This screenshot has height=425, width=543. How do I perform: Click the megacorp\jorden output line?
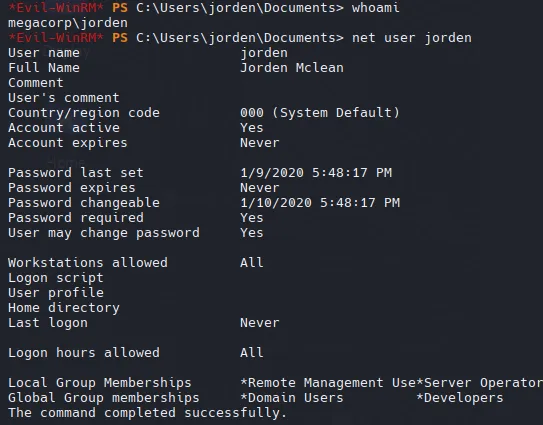pyautogui.click(x=68, y=23)
